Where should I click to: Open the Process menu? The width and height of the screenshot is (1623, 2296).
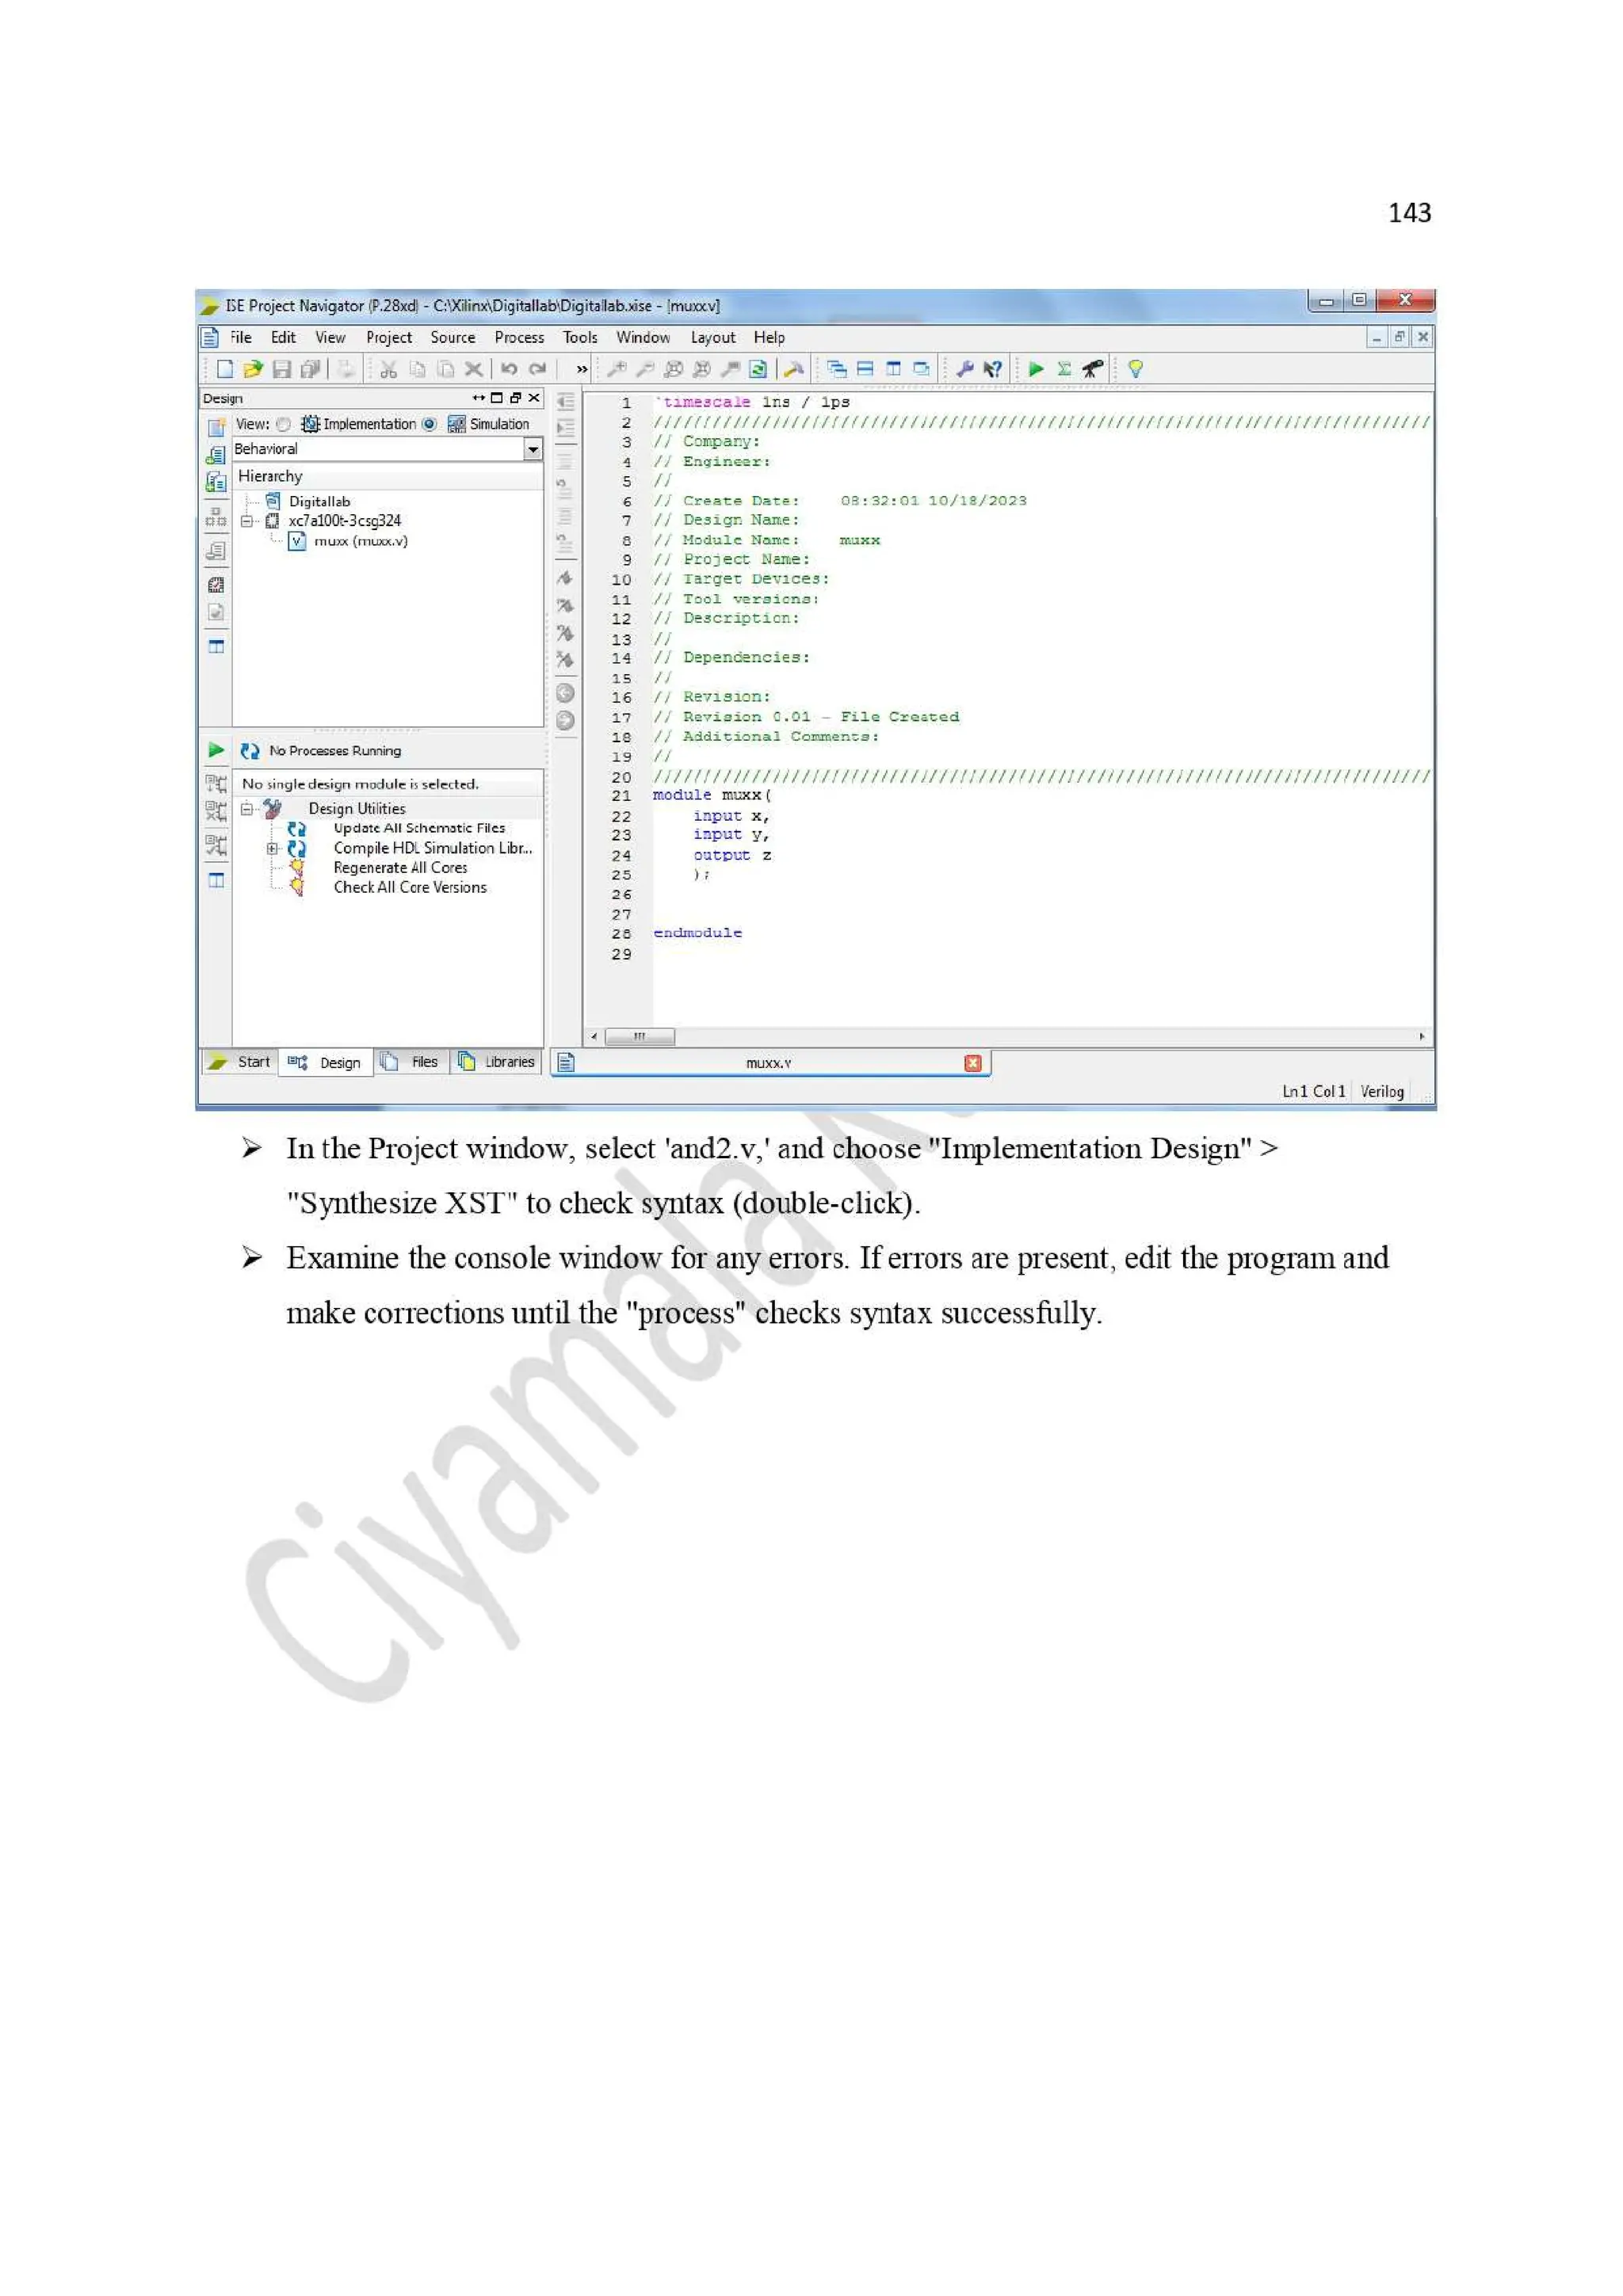click(519, 338)
